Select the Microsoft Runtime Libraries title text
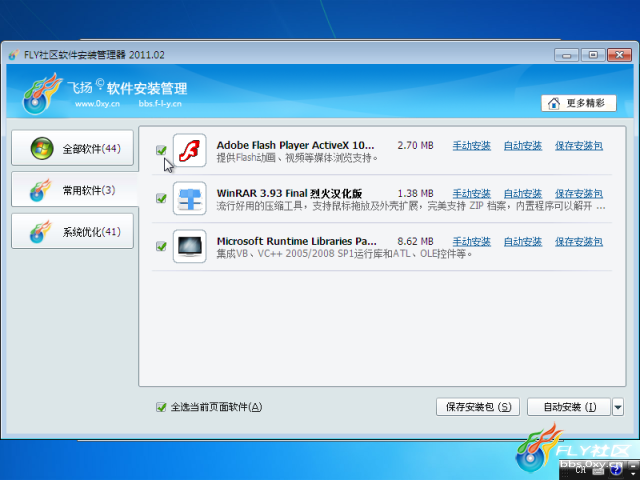The width and height of the screenshot is (640, 480). (x=296, y=241)
